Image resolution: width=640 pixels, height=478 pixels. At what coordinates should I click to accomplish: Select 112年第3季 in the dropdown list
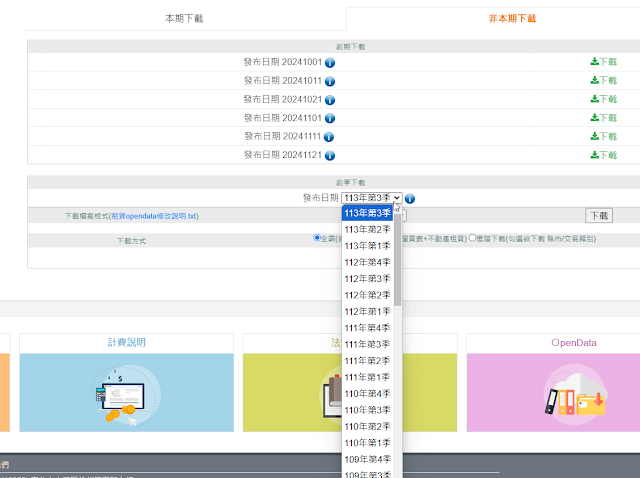click(367, 279)
